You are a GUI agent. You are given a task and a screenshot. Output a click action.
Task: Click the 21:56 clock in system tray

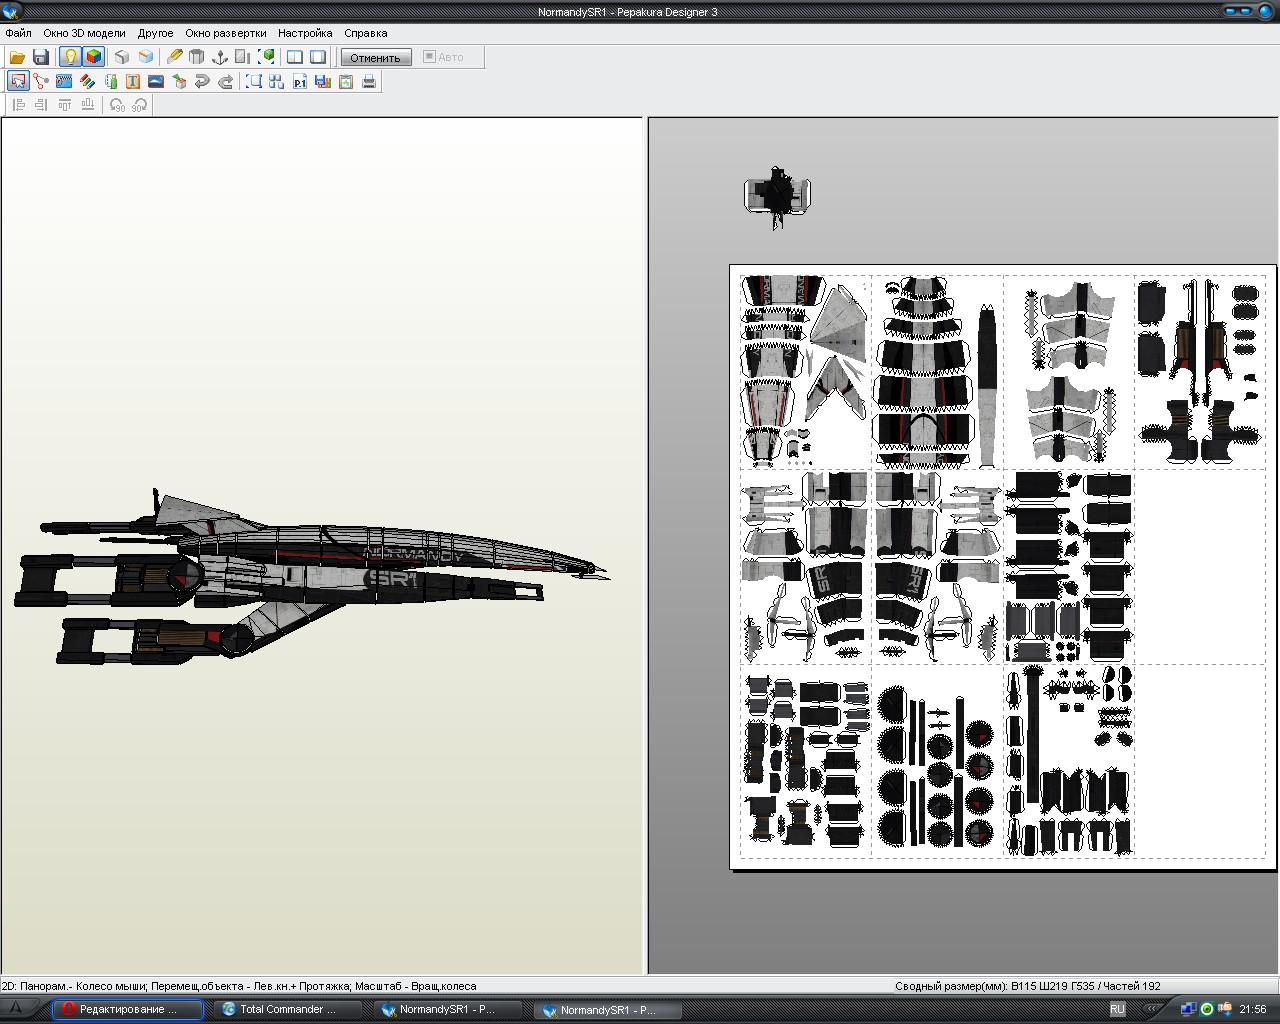tap(1252, 1009)
